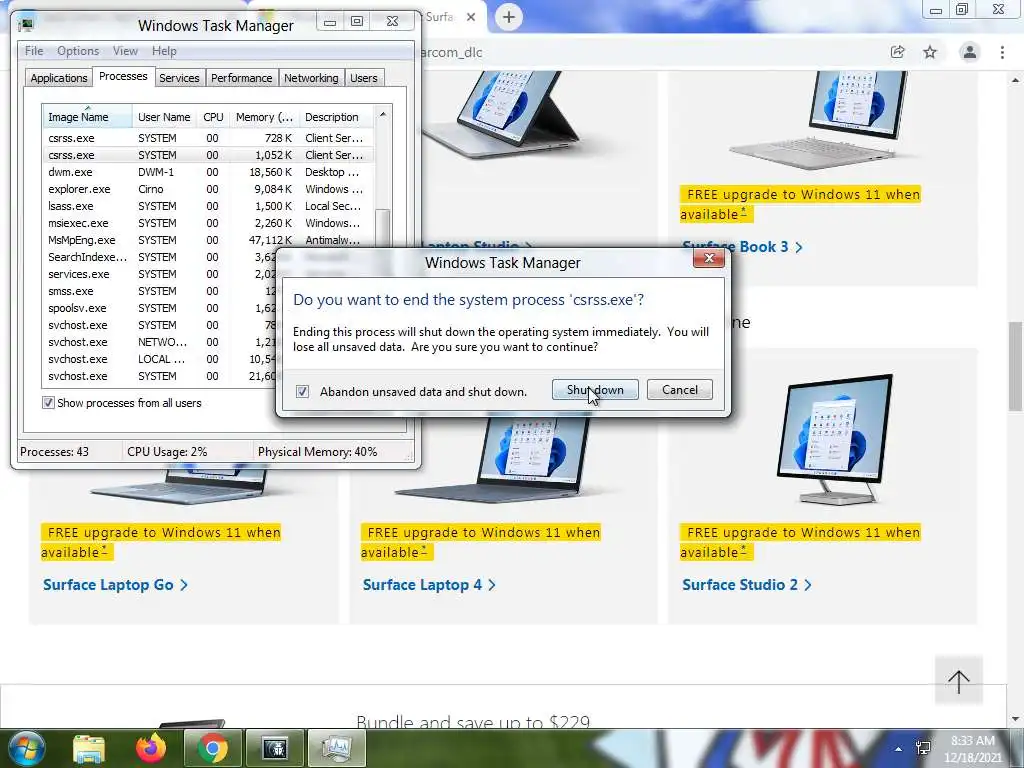Cancel the end process dialog
This screenshot has width=1024, height=768.
click(x=679, y=390)
